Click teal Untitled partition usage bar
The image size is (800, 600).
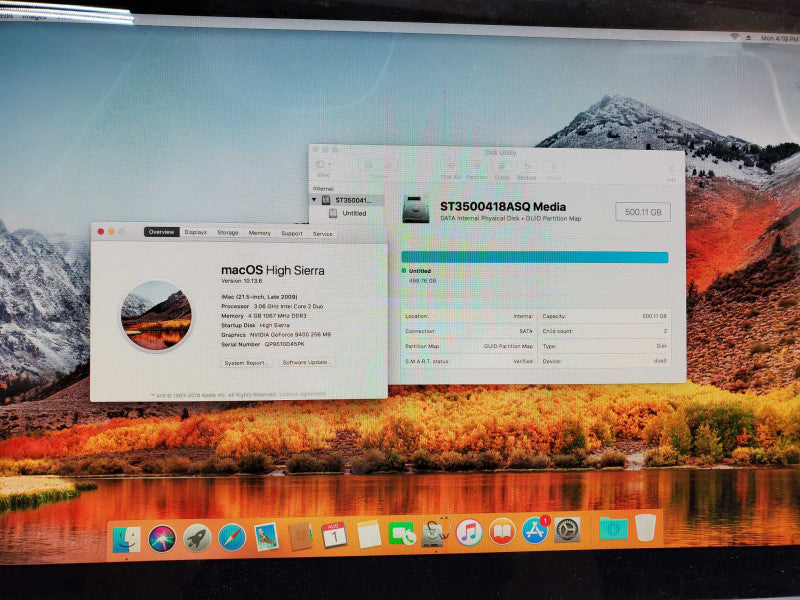[x=534, y=257]
